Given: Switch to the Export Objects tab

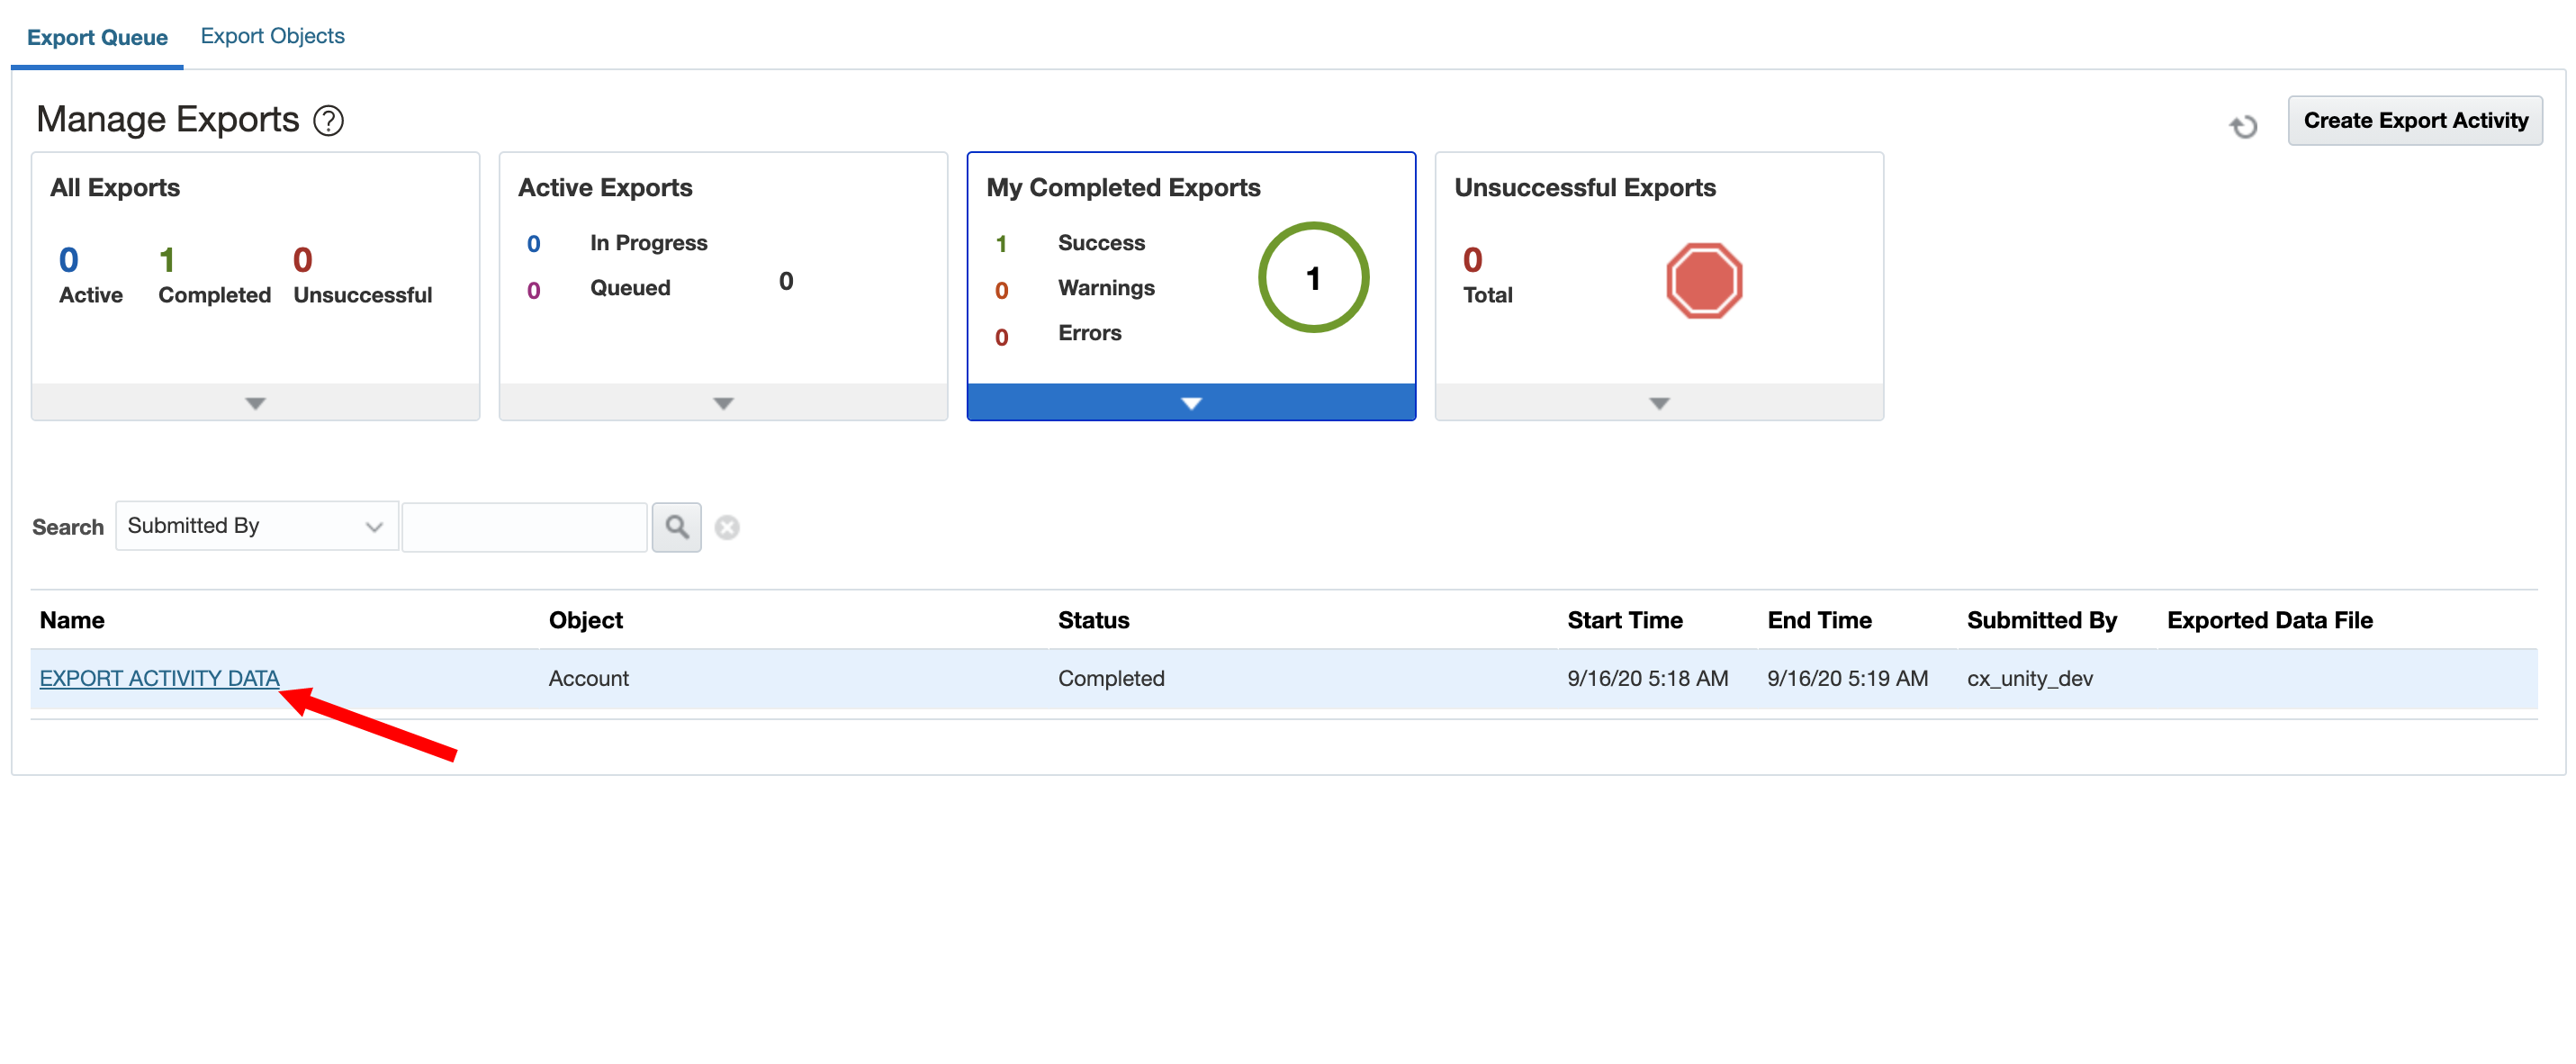Looking at the screenshot, I should pos(272,36).
